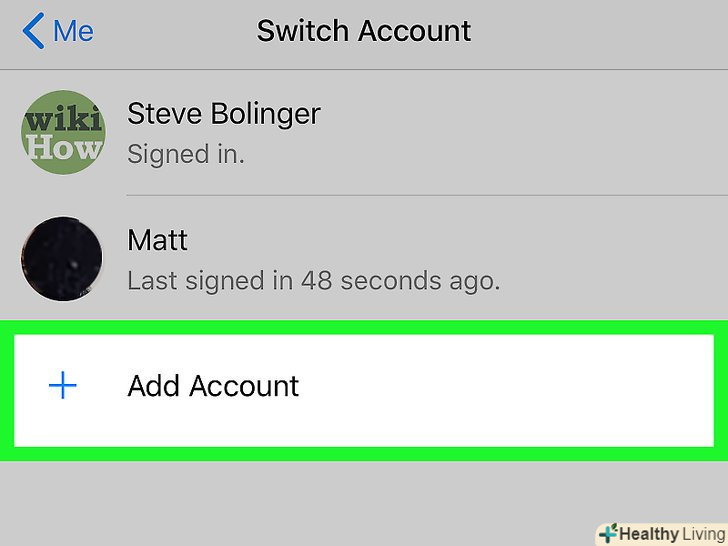Viewport: 728px width, 546px height.
Task: Tap the blue back chevron arrow
Action: coord(33,31)
